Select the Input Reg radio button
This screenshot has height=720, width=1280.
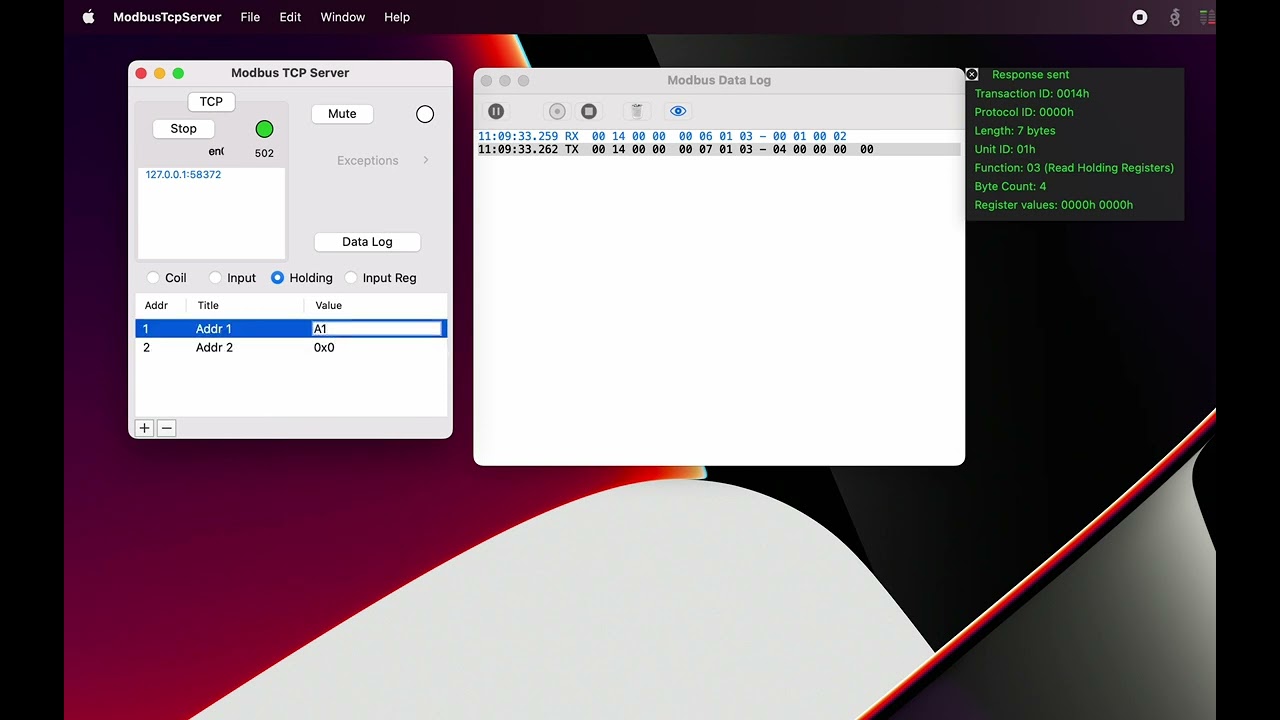click(x=351, y=278)
